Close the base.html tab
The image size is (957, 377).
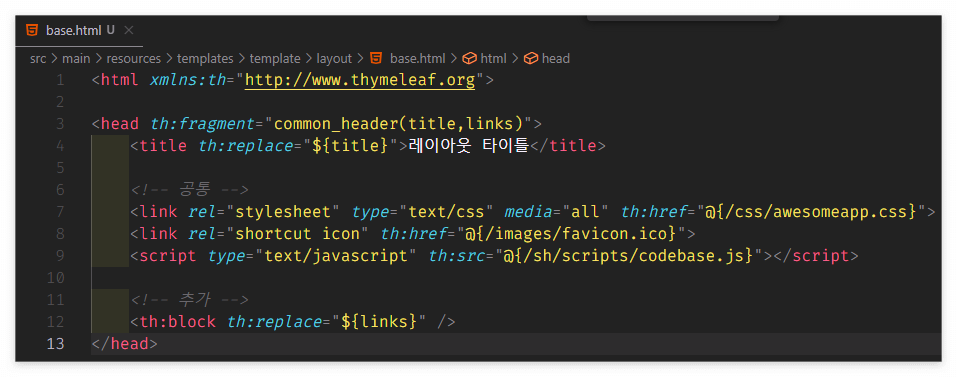pyautogui.click(x=128, y=31)
